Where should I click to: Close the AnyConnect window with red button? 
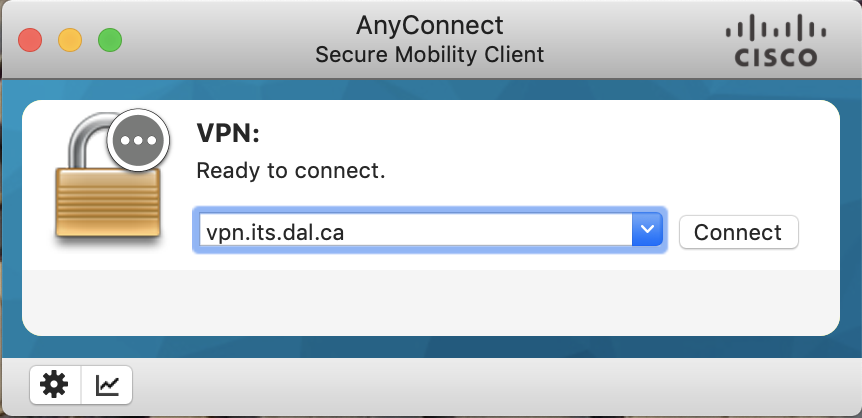coord(30,40)
